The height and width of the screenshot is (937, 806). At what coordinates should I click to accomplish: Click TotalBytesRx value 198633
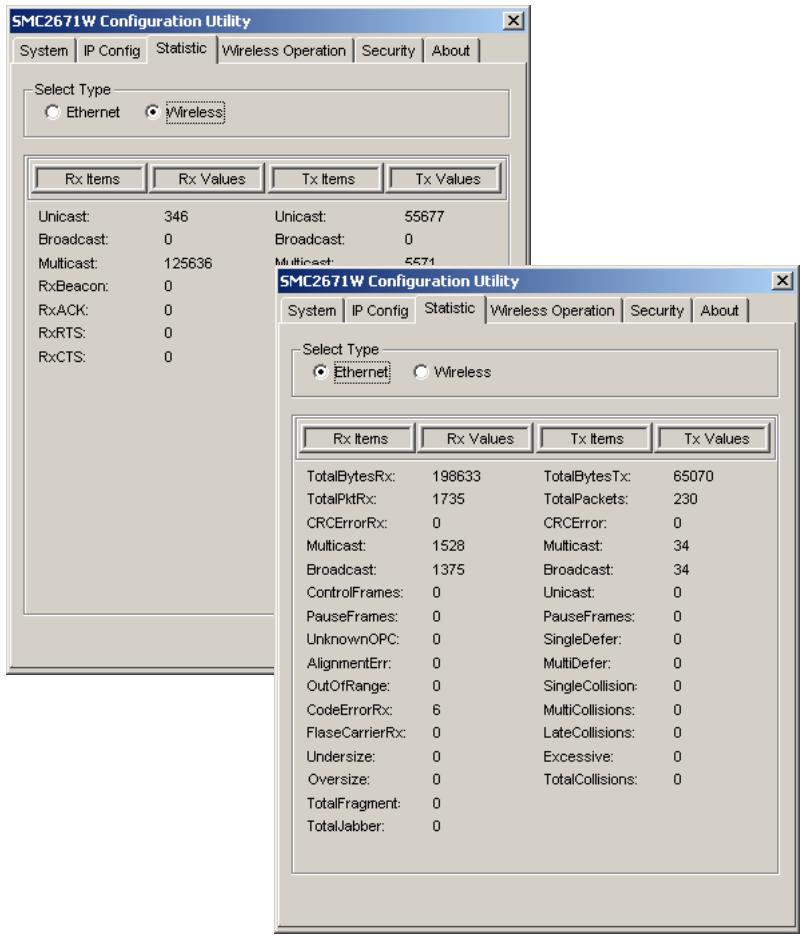point(456,476)
